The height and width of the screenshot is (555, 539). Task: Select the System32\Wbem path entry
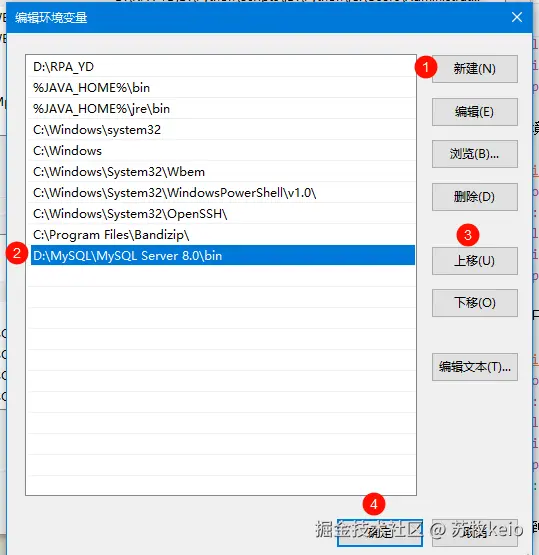coord(223,172)
